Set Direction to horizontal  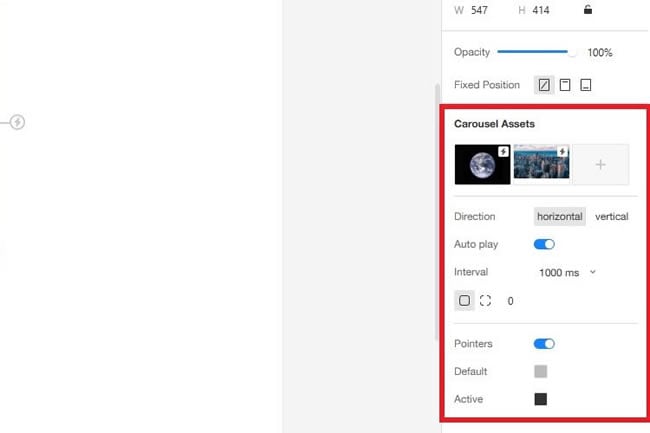pos(560,216)
